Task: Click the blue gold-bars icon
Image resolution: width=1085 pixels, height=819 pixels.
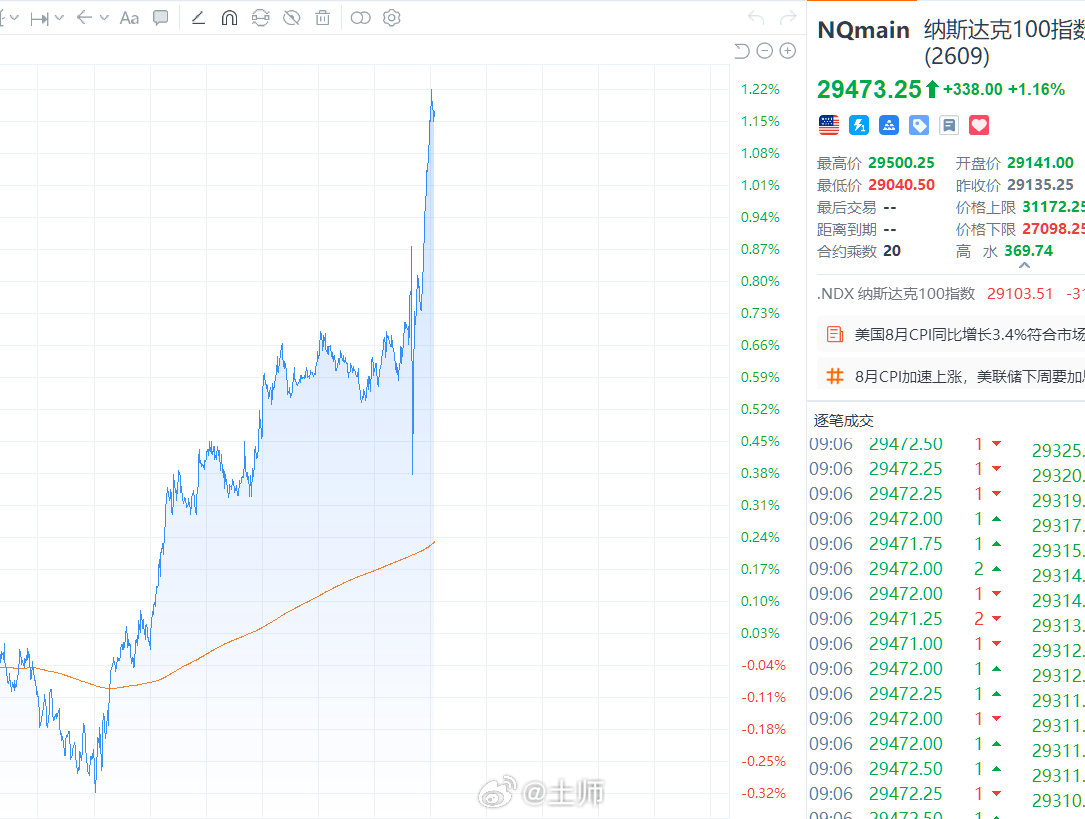Action: pyautogui.click(x=888, y=125)
